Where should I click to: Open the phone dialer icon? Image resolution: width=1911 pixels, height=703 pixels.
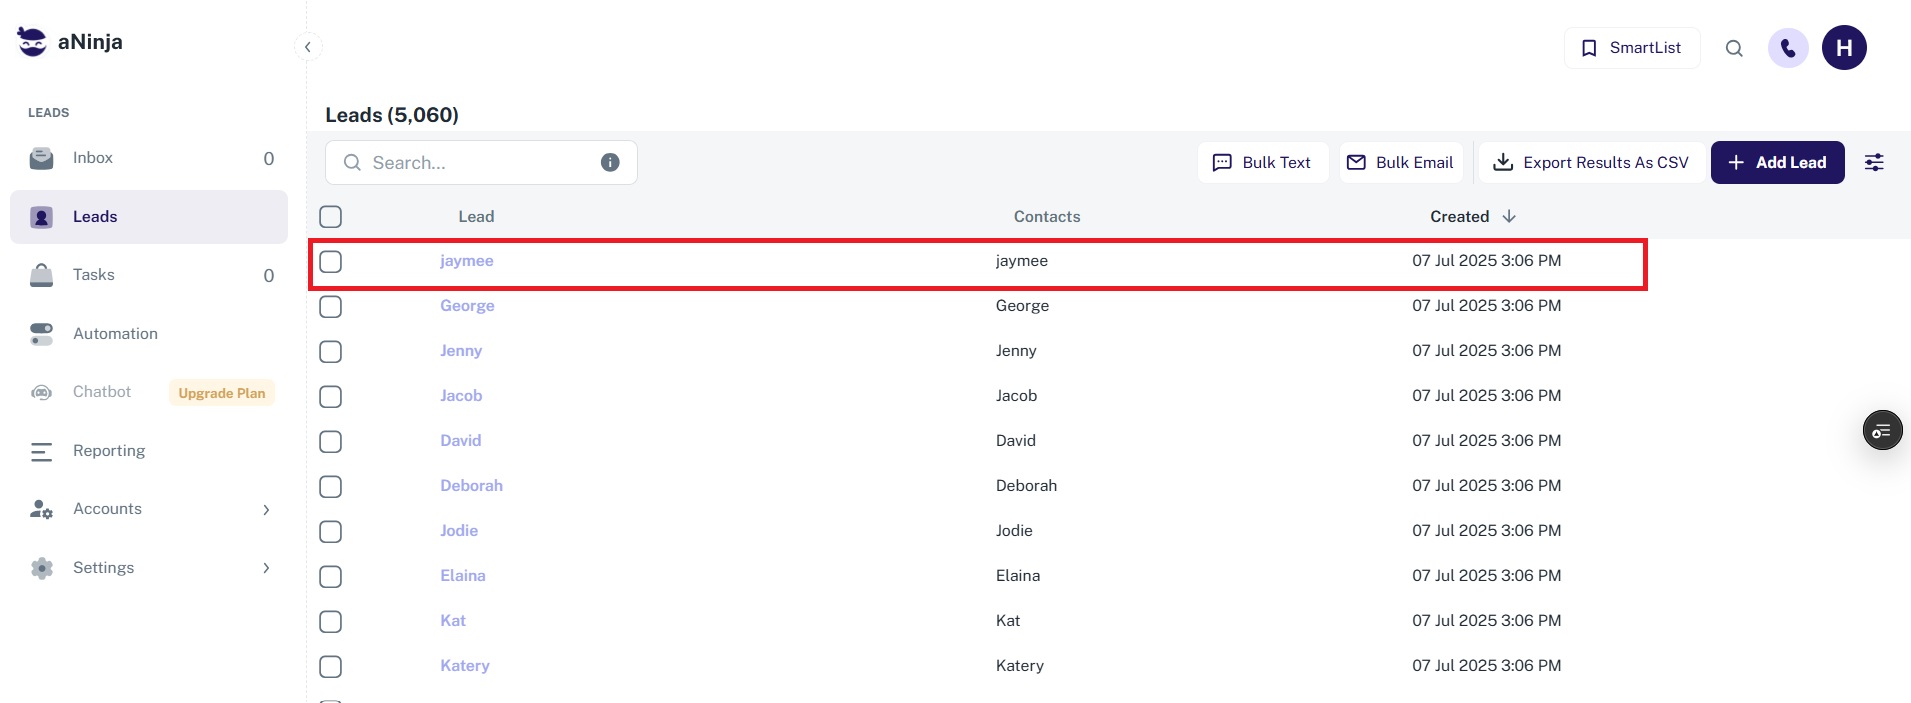tap(1788, 48)
